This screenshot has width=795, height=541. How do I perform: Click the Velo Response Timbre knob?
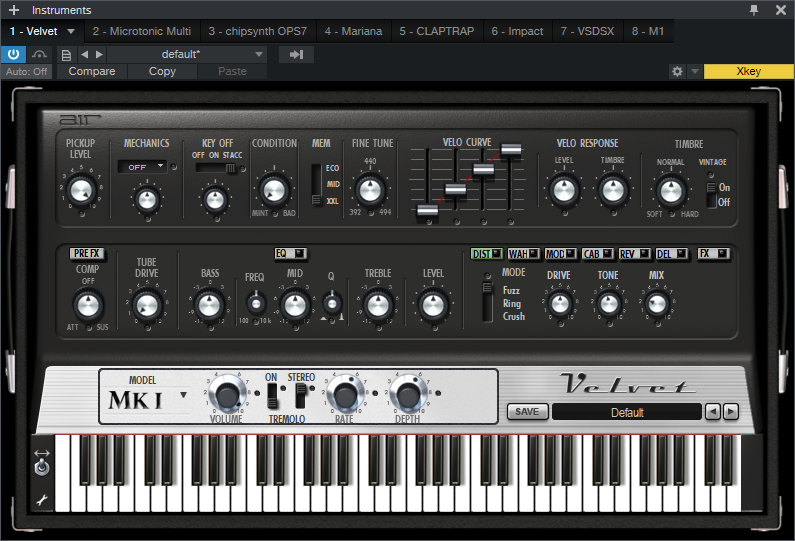click(612, 191)
